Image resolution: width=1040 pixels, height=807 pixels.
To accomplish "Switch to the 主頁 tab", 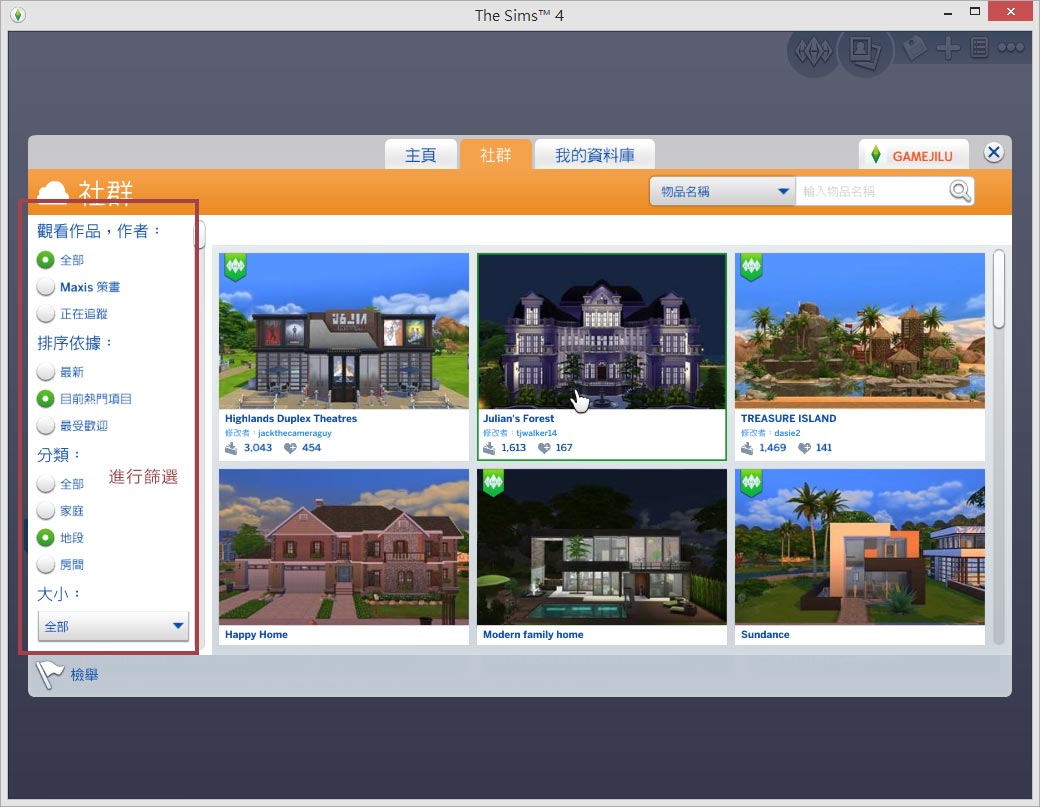I will tap(421, 155).
